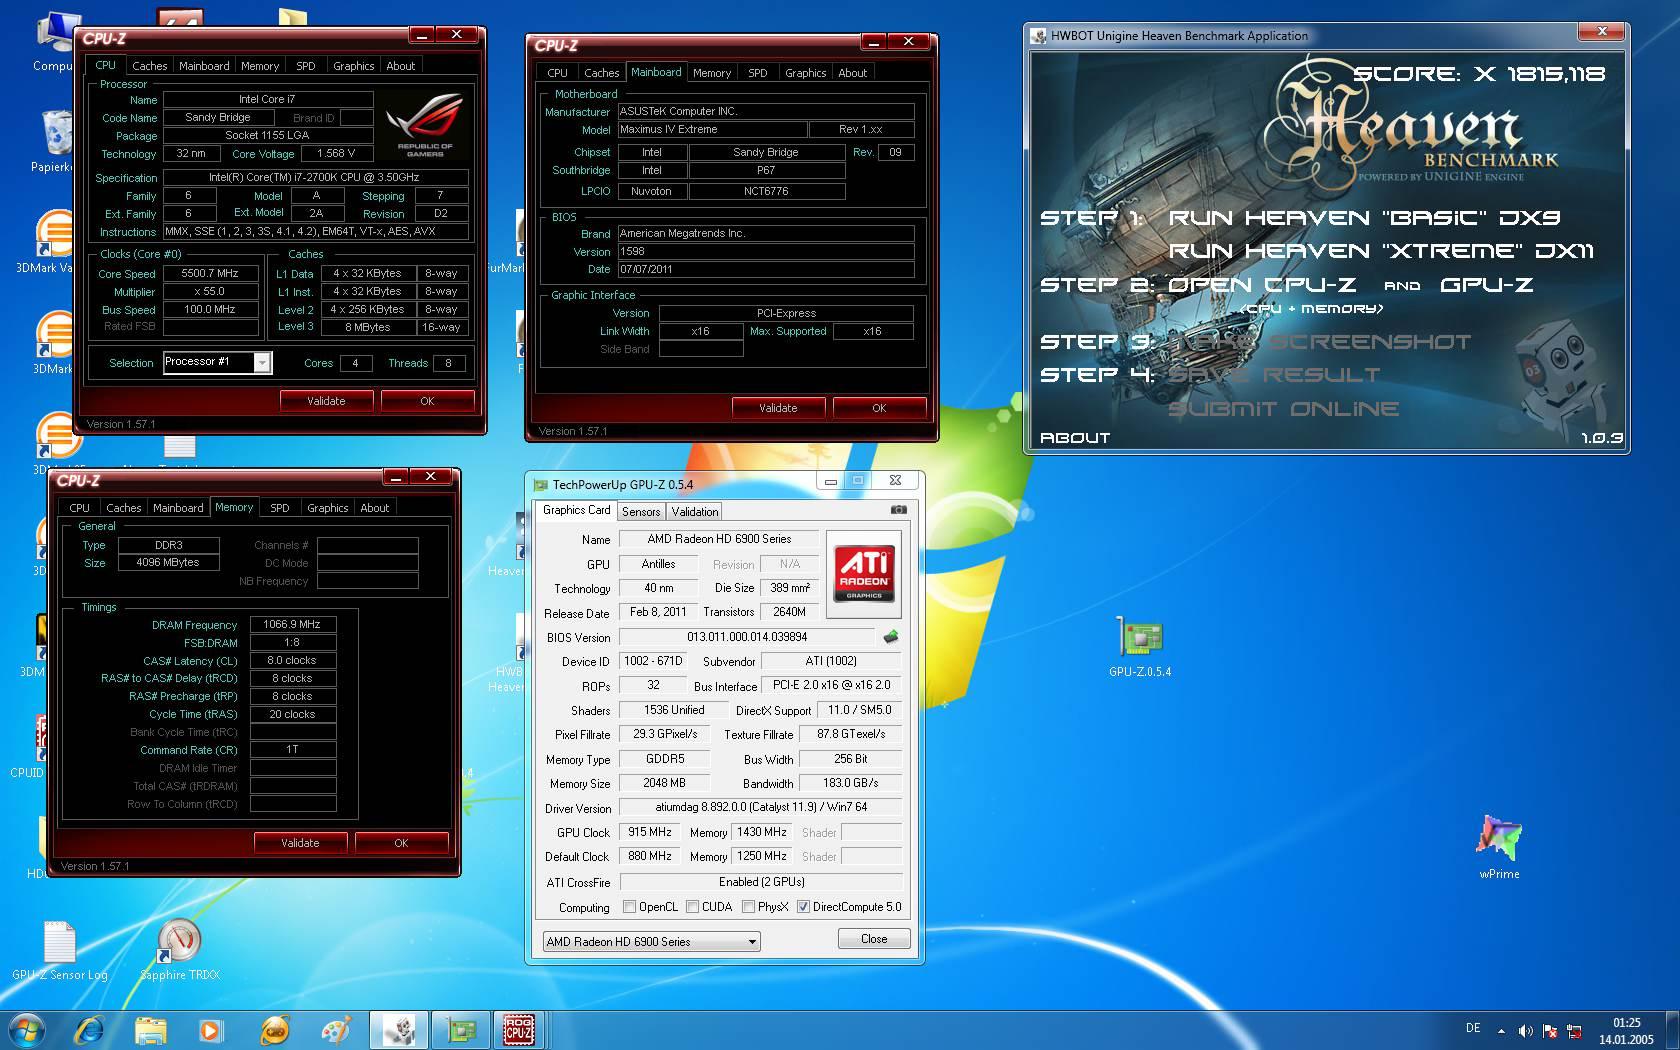
Task: Open the Recycle Bin (Papierkorb) desktop icon
Action: [x=55, y=141]
